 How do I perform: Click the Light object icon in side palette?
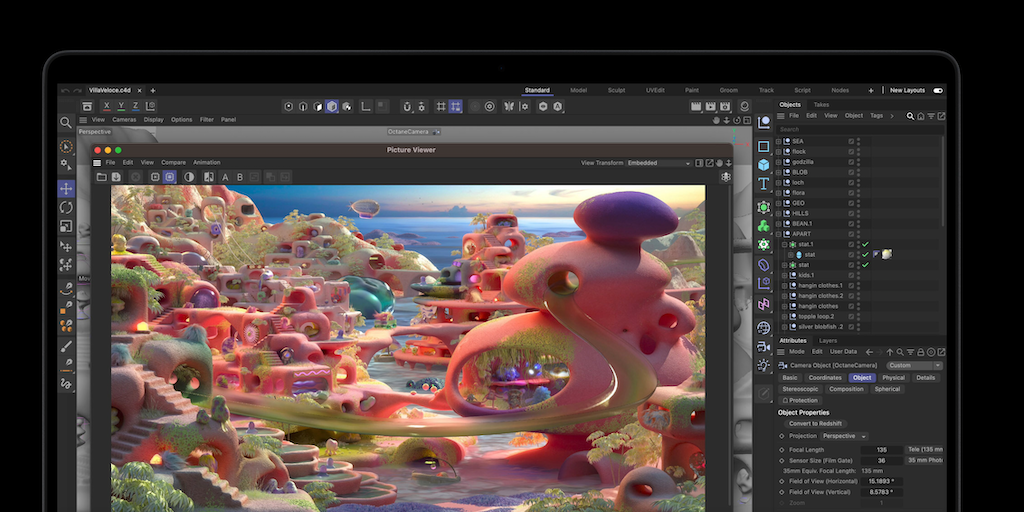click(x=764, y=366)
